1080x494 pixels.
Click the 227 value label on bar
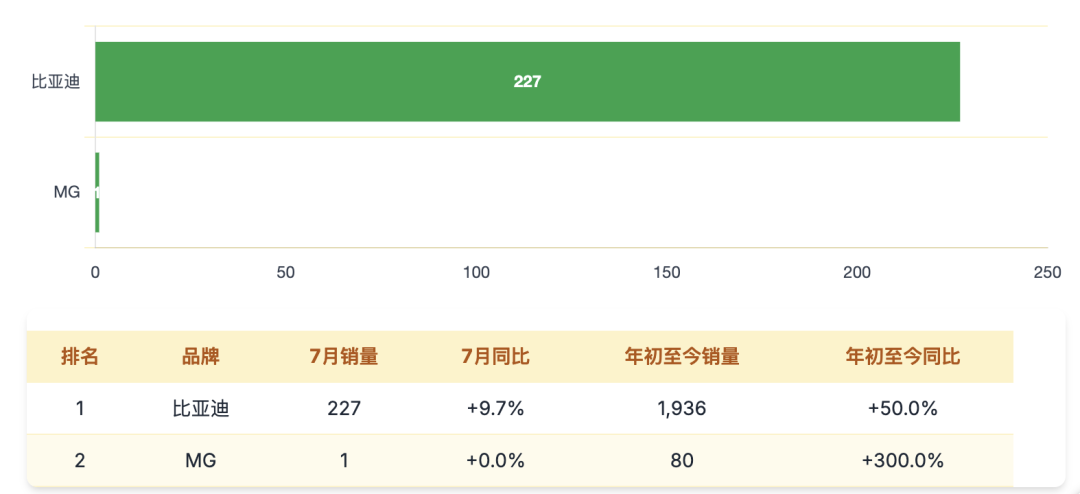pos(527,82)
